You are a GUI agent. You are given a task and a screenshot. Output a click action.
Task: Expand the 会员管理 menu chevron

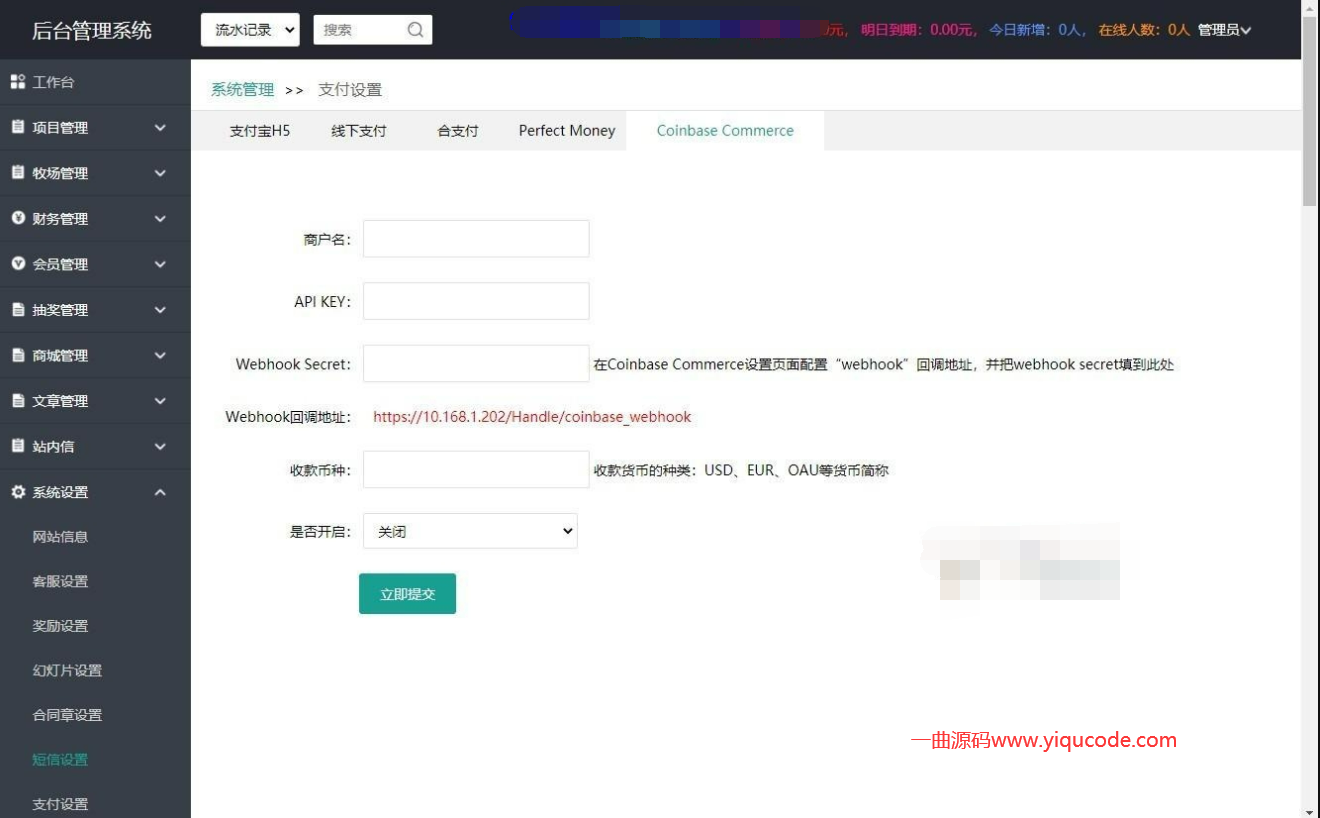[160, 264]
